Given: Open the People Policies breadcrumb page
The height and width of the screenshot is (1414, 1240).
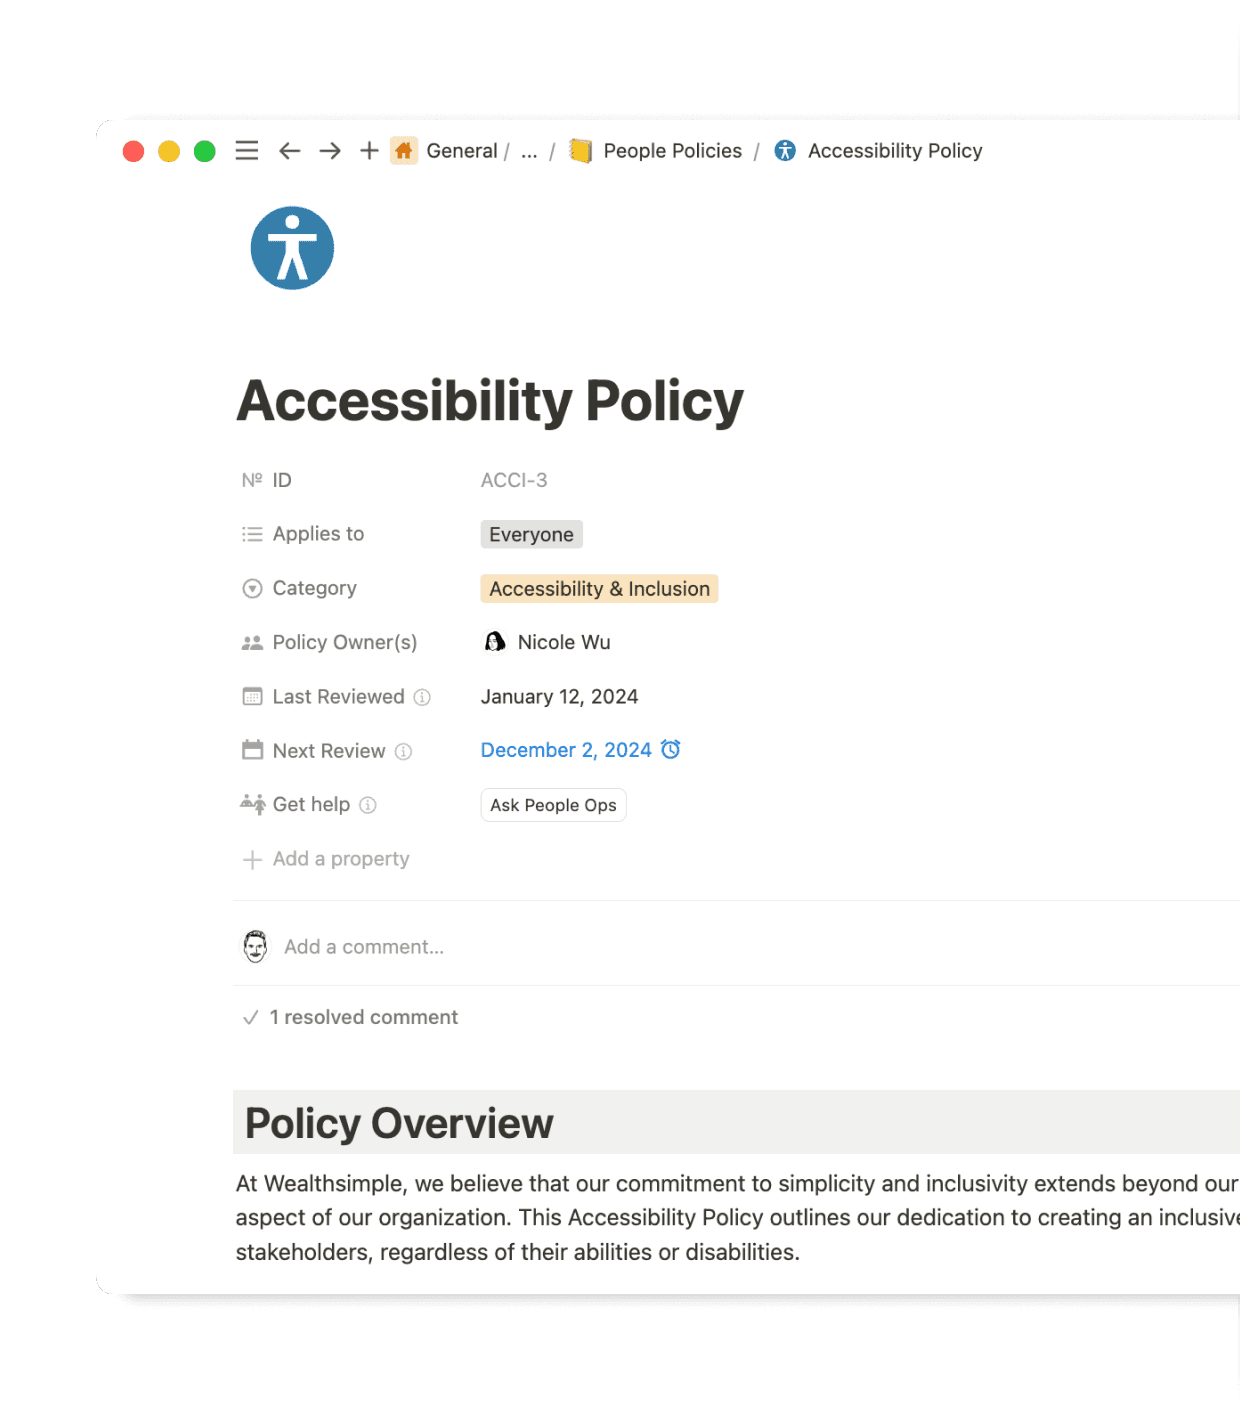Looking at the screenshot, I should tap(672, 151).
